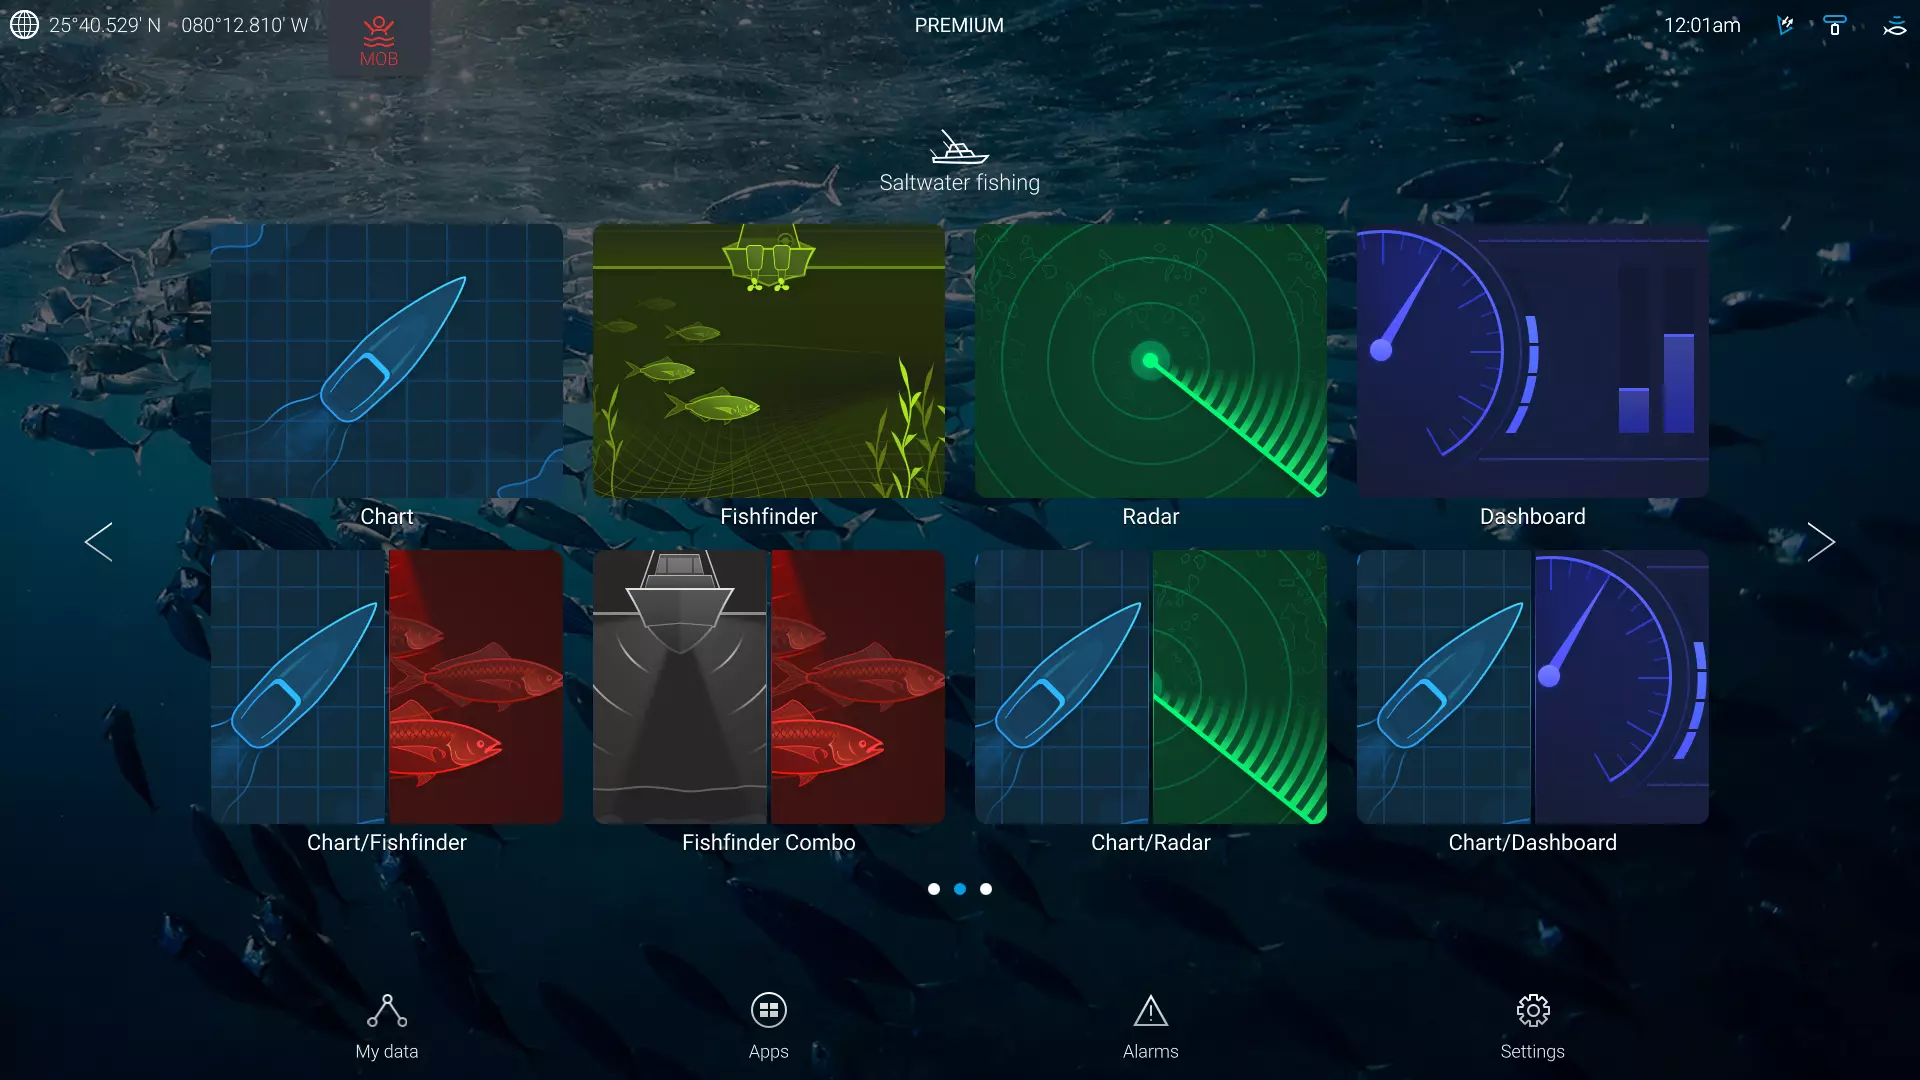Activate the MOB man overboard button
The image size is (1920, 1080).
pos(379,40)
